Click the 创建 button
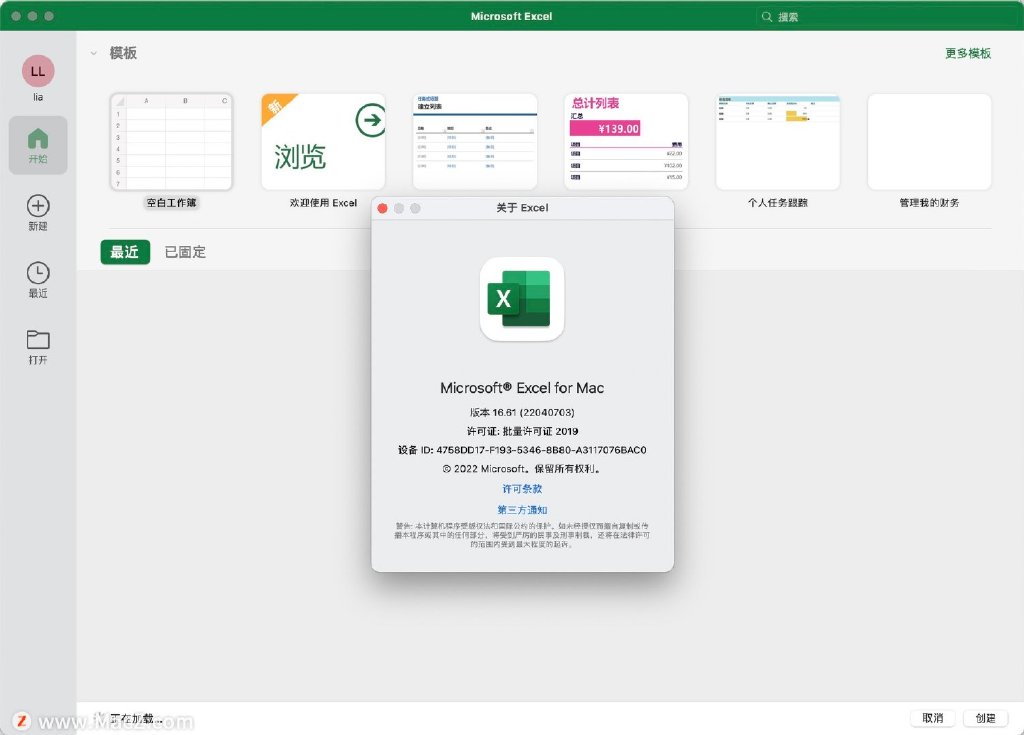This screenshot has height=735, width=1024. tap(985, 718)
